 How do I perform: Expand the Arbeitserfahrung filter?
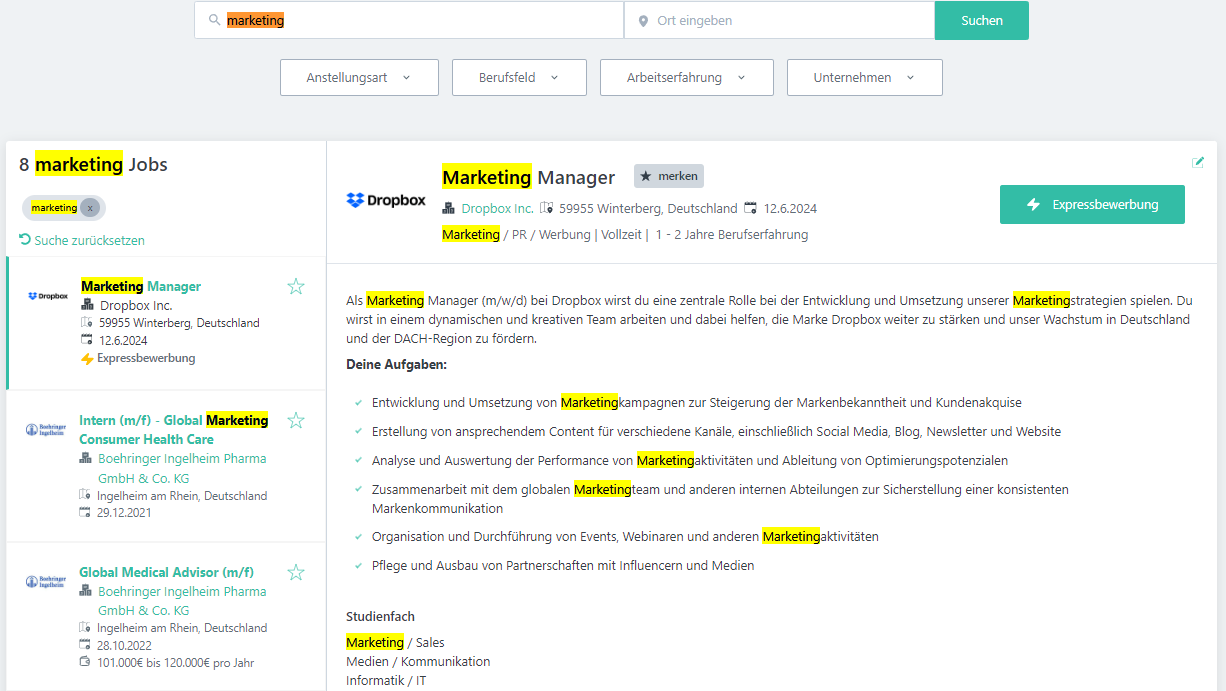pos(687,77)
